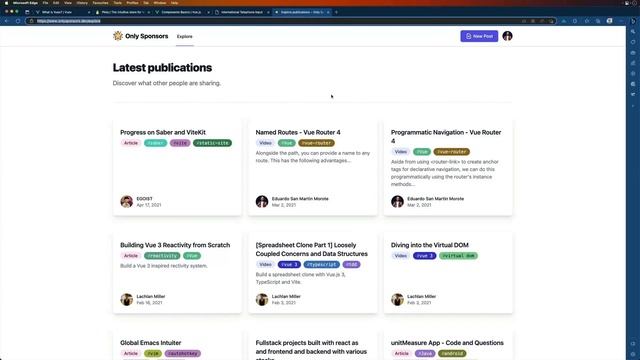Close the Explore publications tab
The image size is (640, 360).
(328, 12)
